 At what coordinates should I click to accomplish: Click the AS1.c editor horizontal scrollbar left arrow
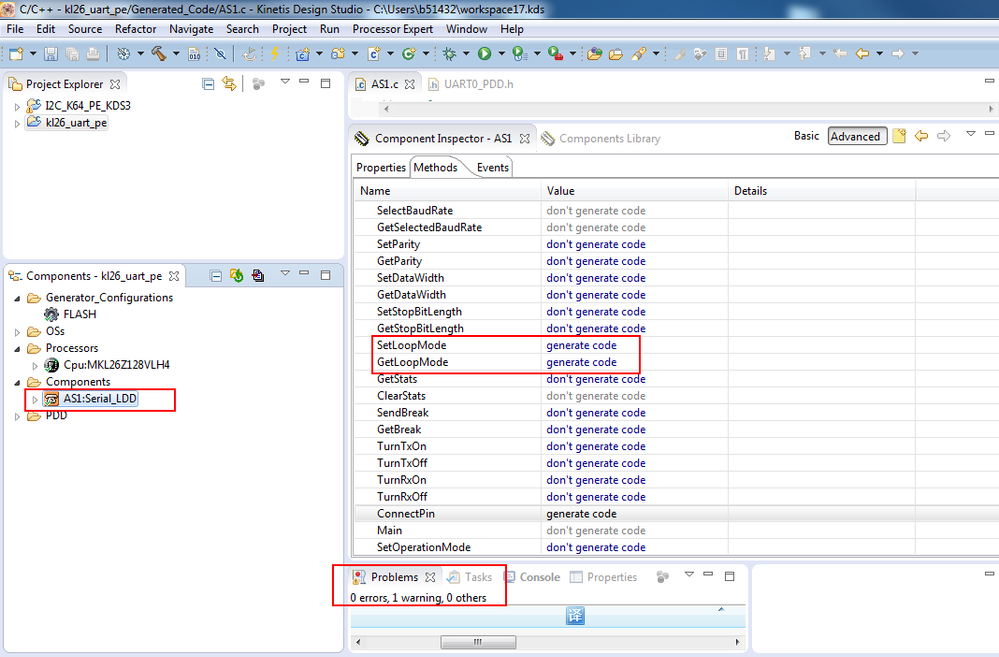(x=386, y=109)
